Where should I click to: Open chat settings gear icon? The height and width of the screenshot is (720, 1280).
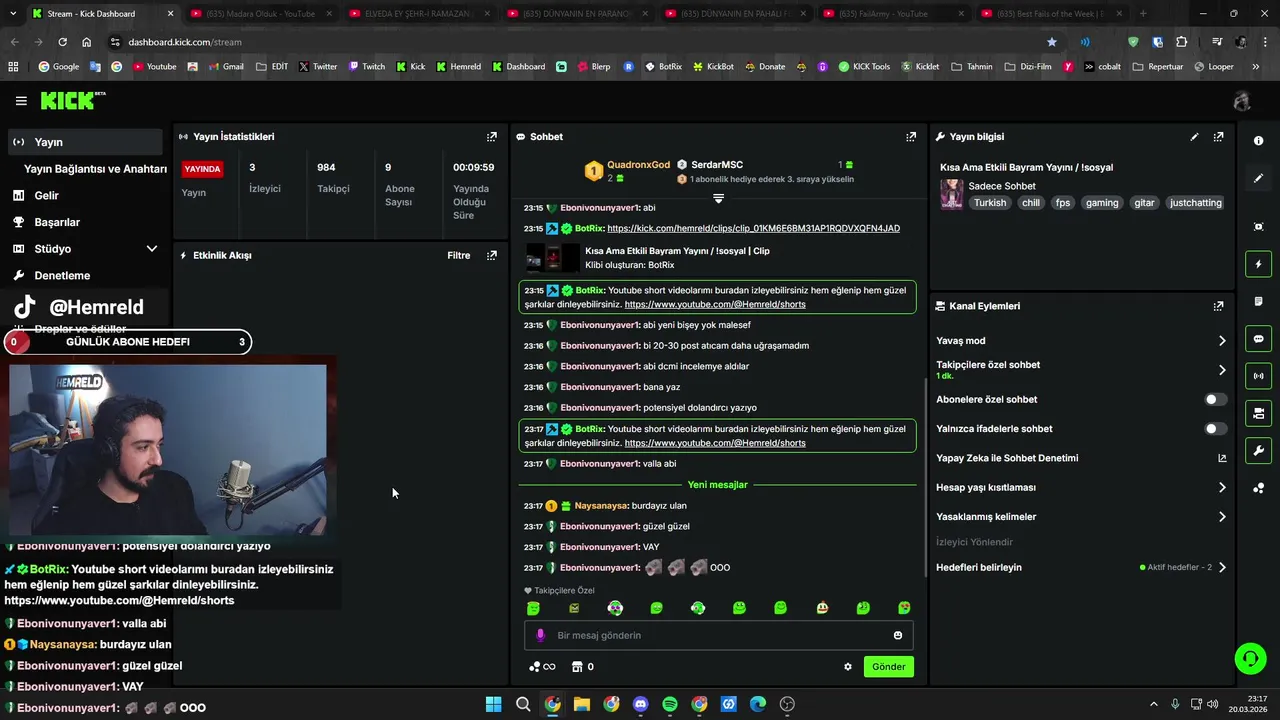848,667
